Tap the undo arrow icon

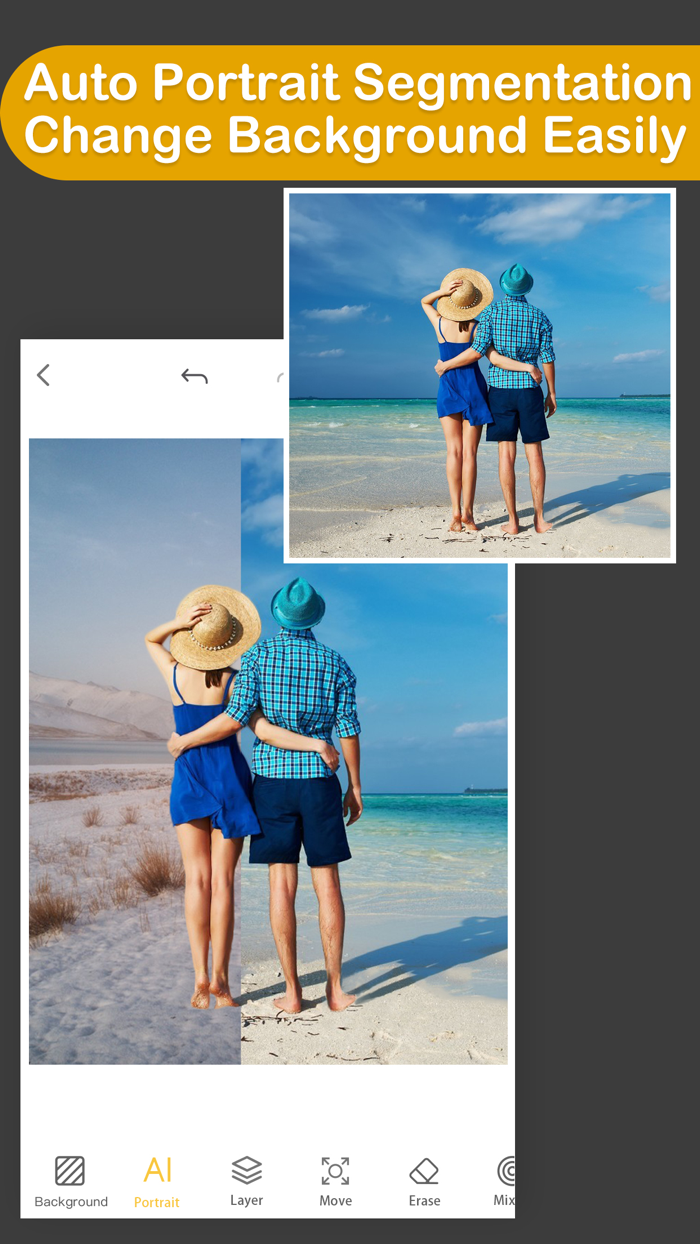(x=194, y=376)
